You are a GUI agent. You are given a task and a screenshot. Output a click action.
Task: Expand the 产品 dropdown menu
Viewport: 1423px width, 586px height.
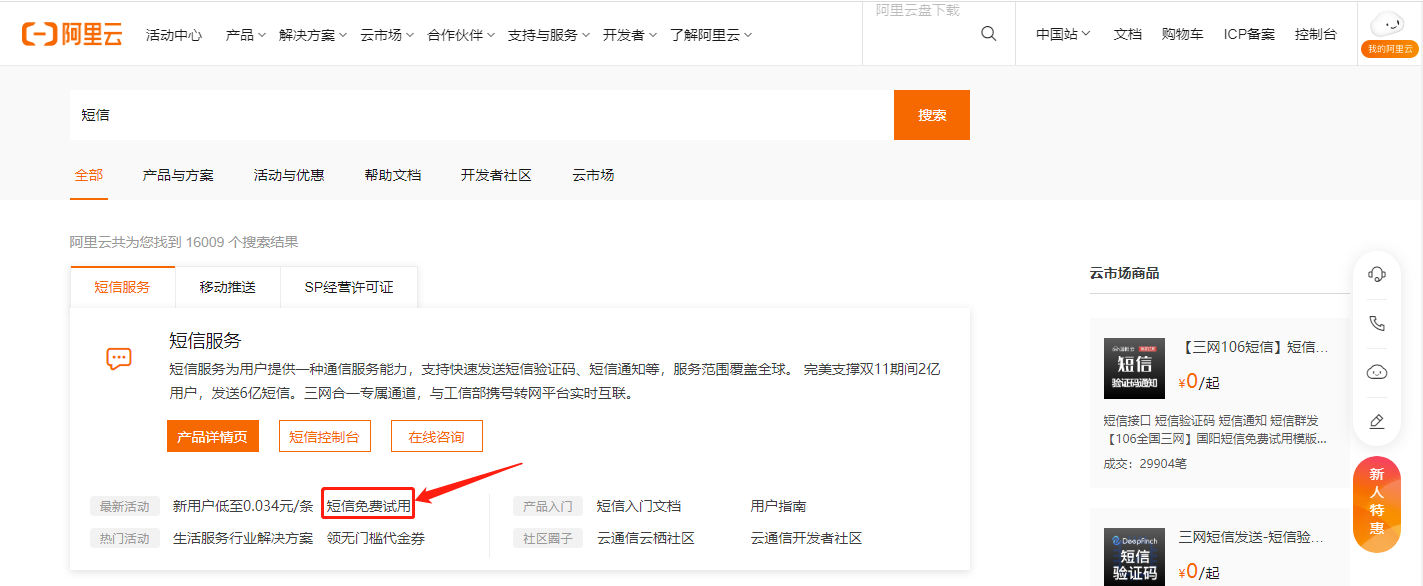pos(246,34)
